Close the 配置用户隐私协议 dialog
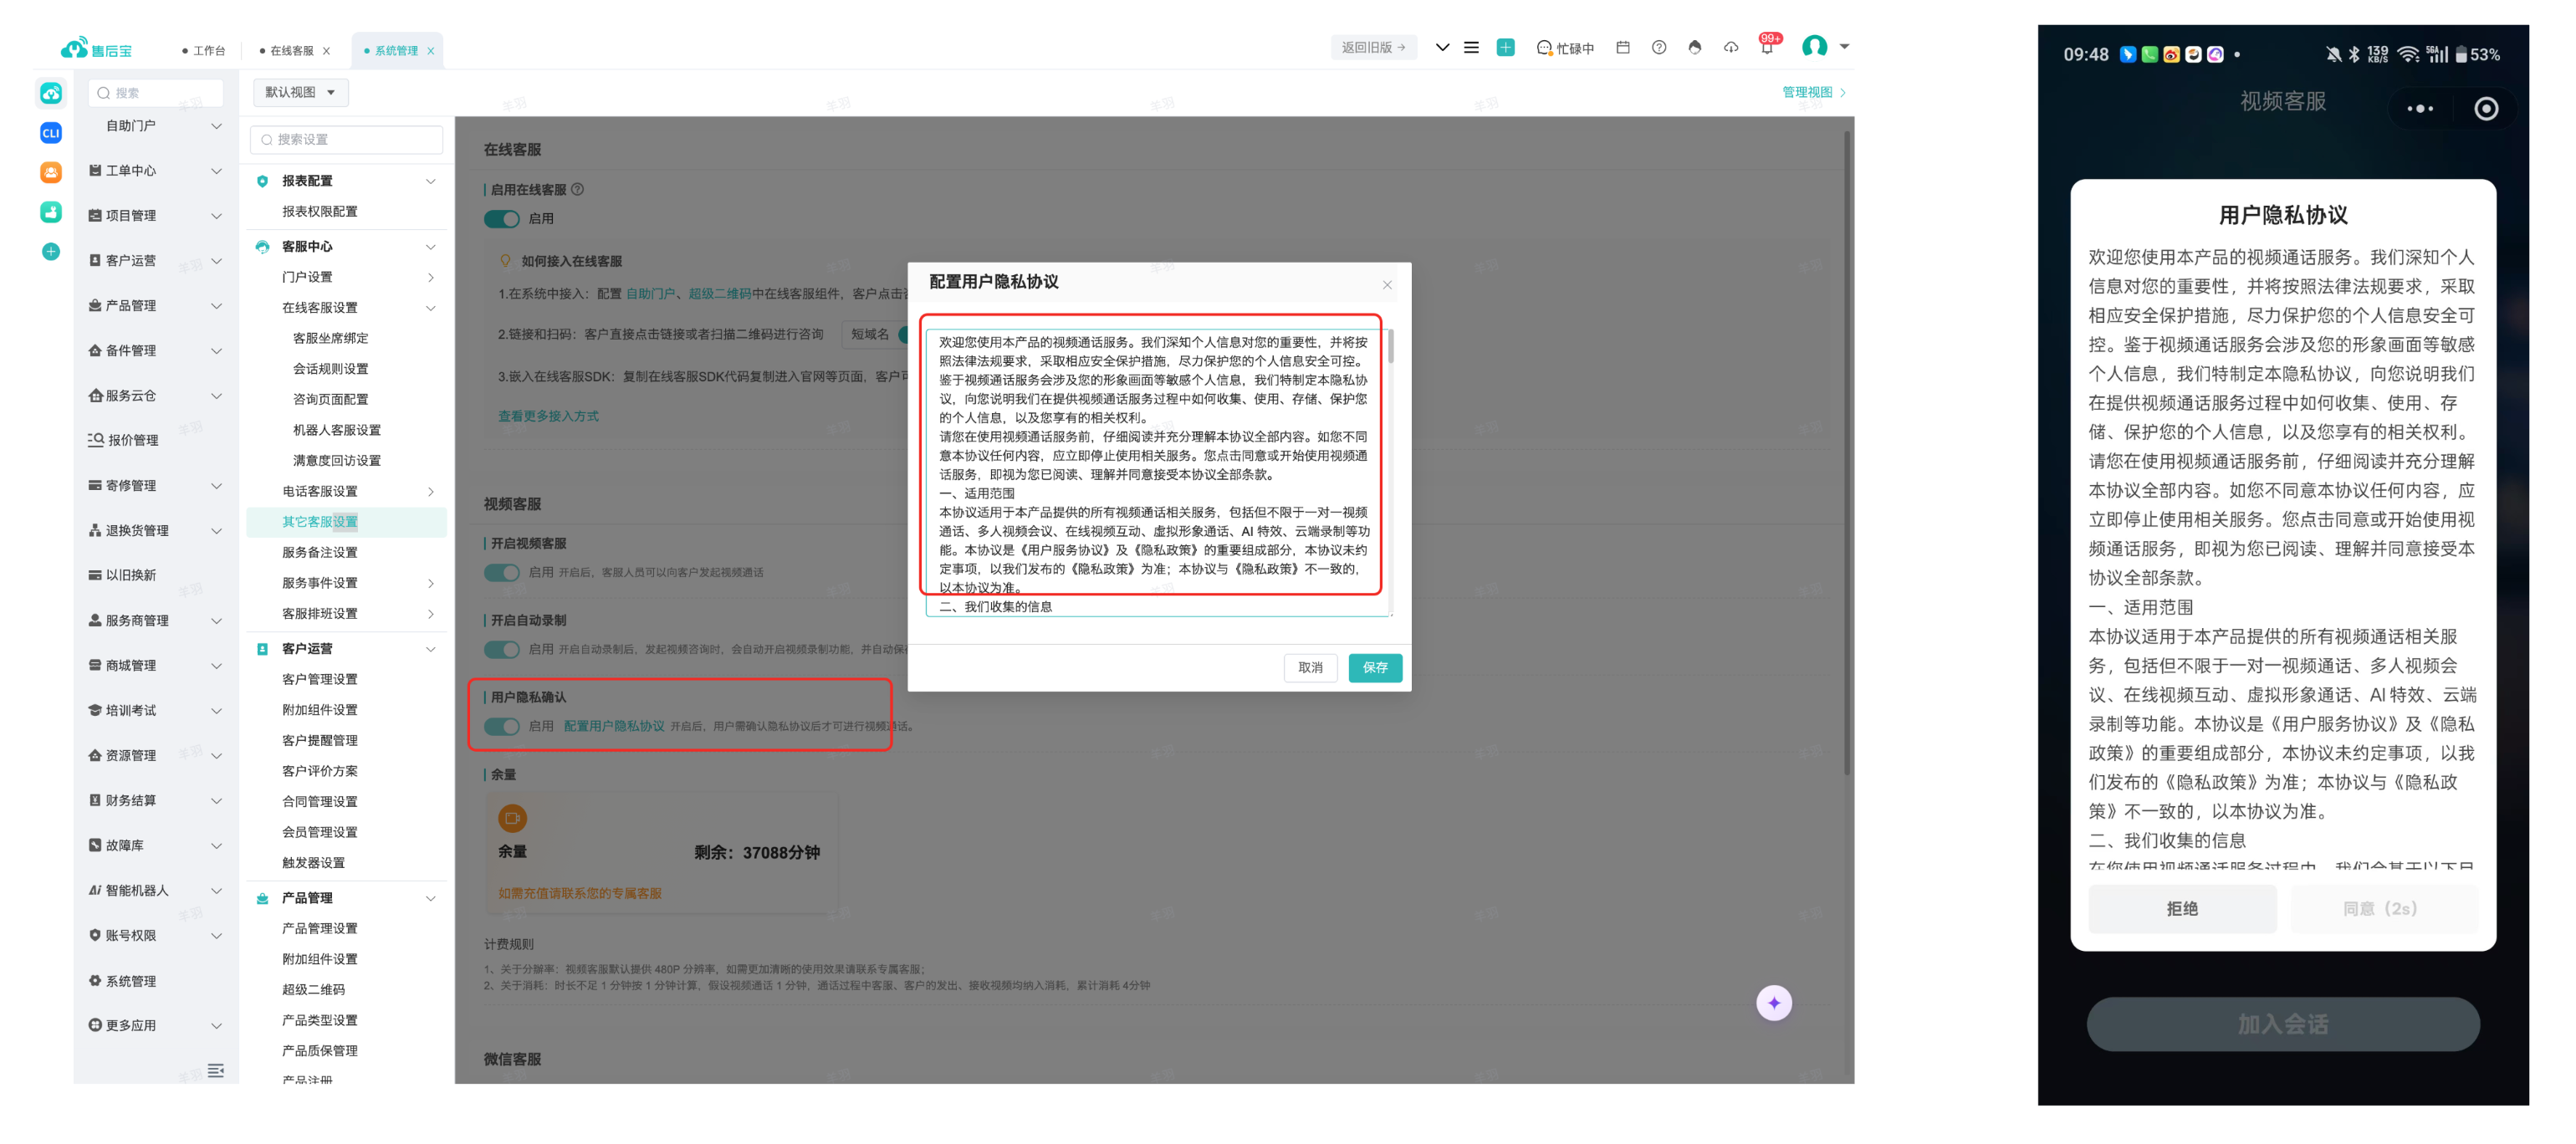 [1387, 285]
